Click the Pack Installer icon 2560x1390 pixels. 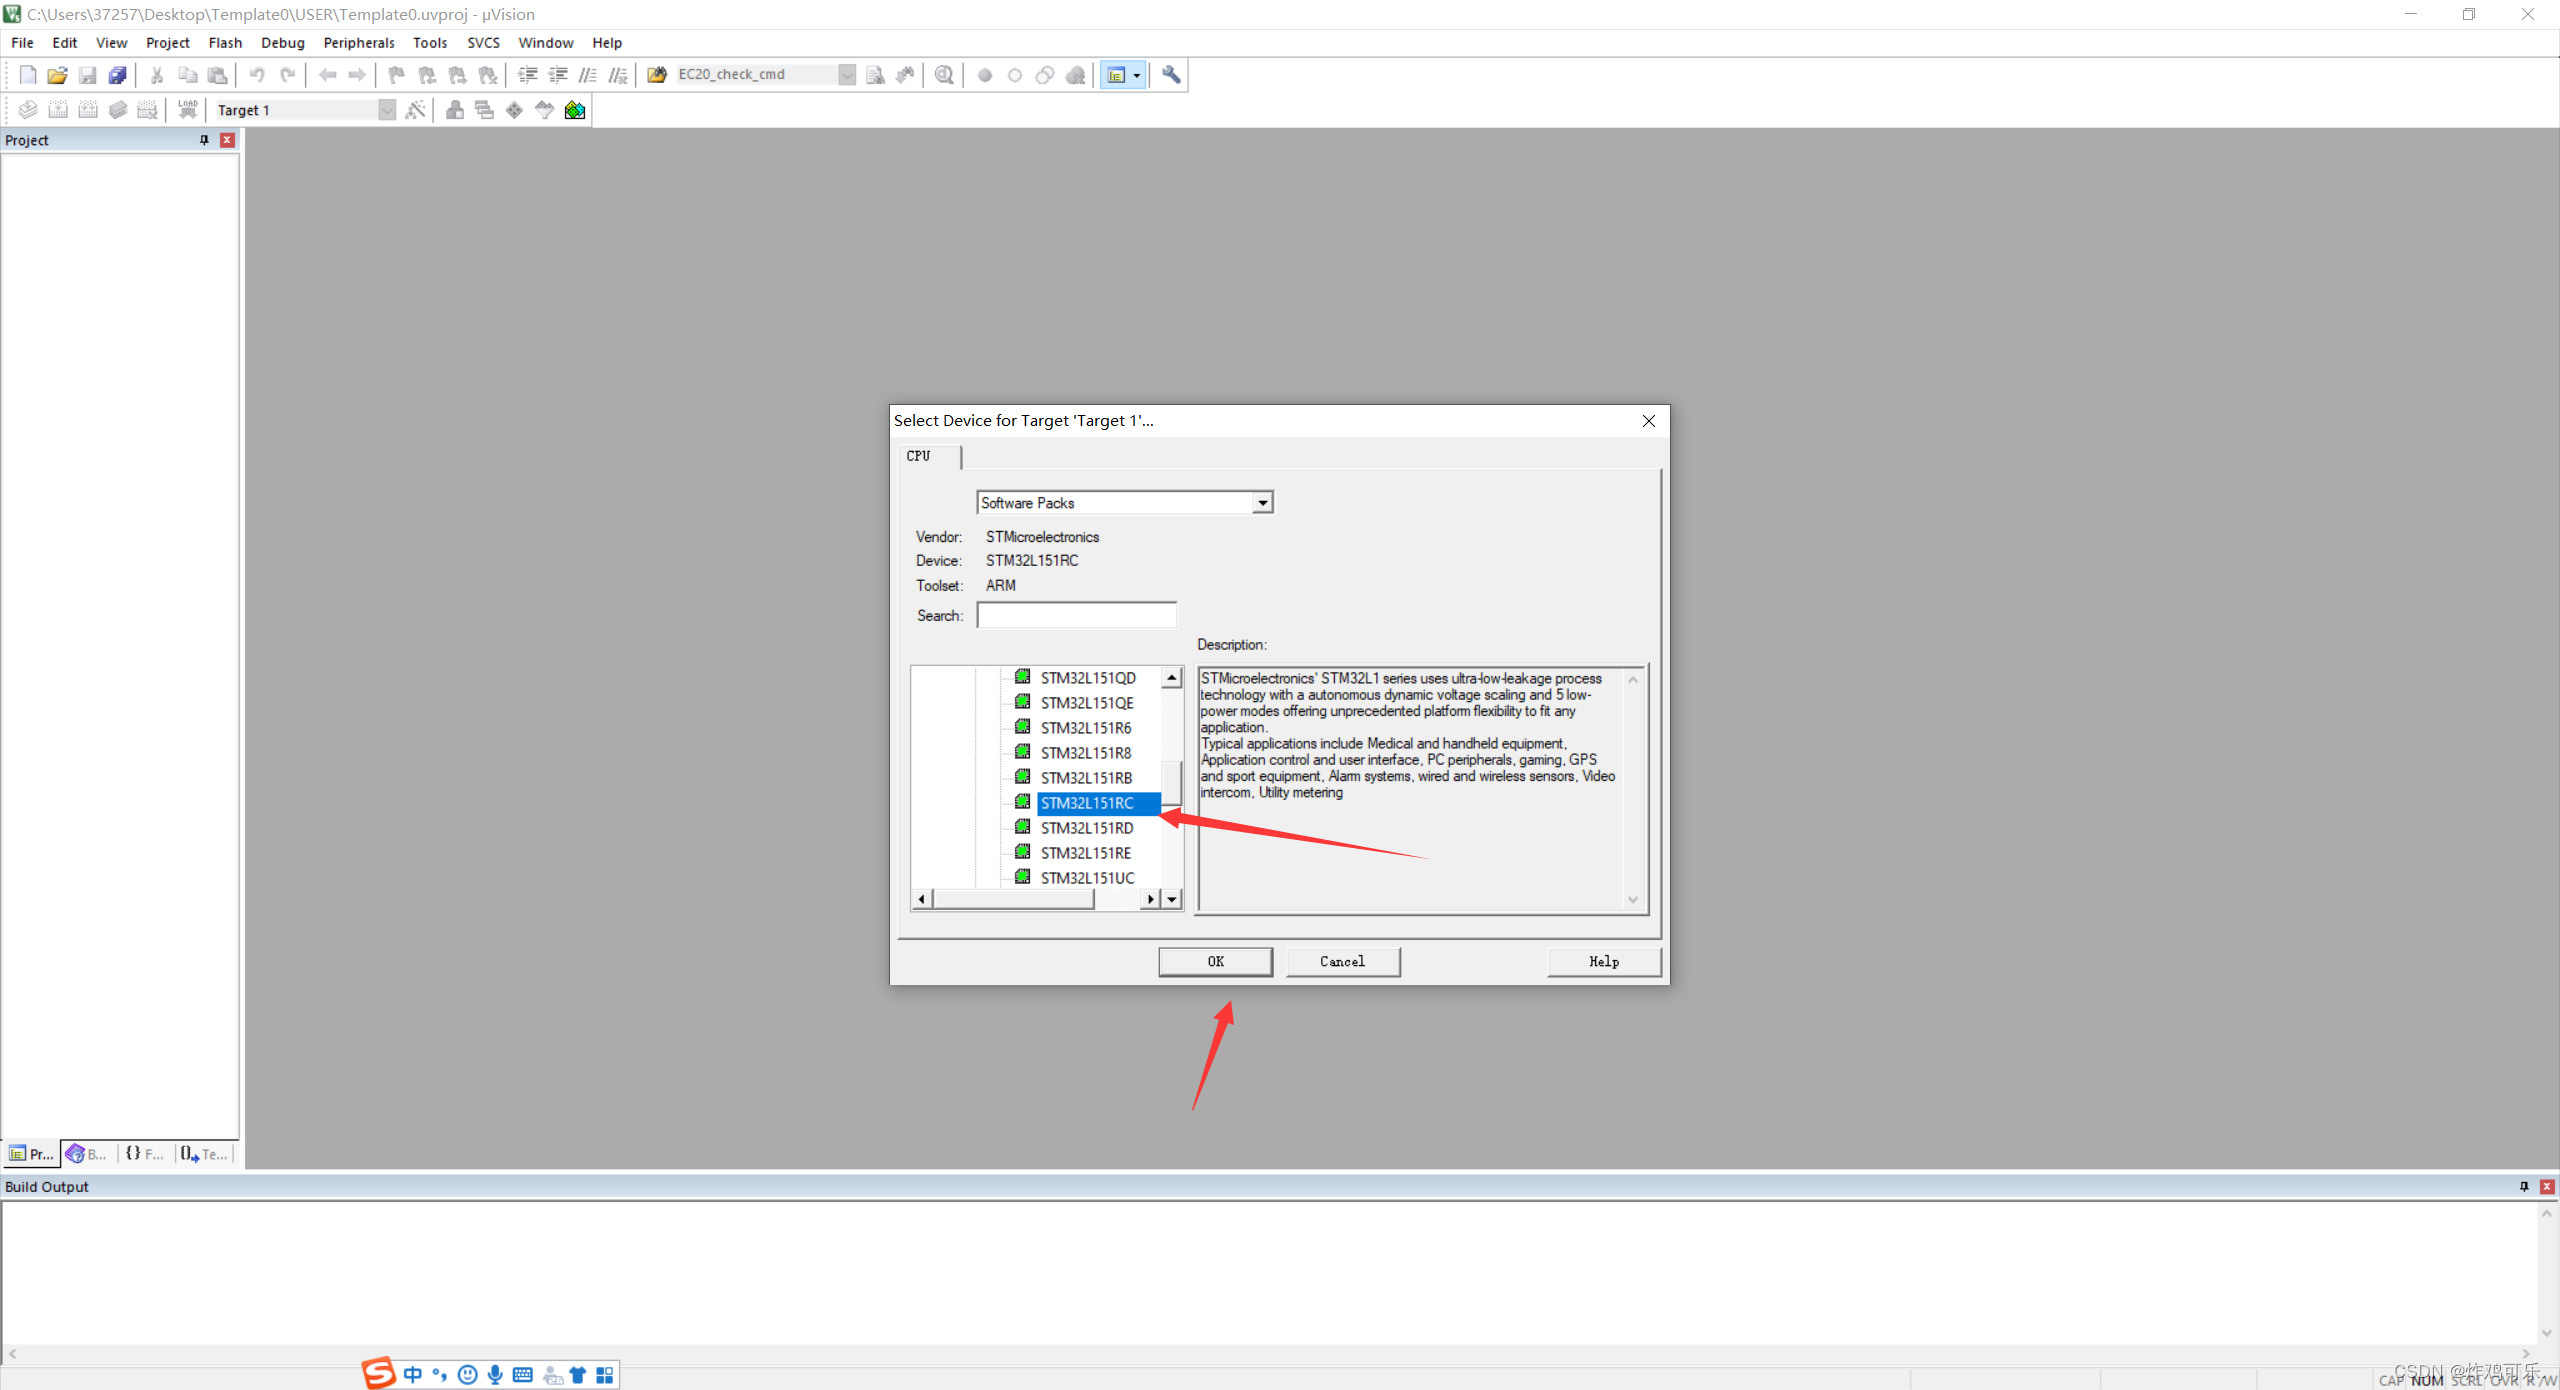(575, 110)
